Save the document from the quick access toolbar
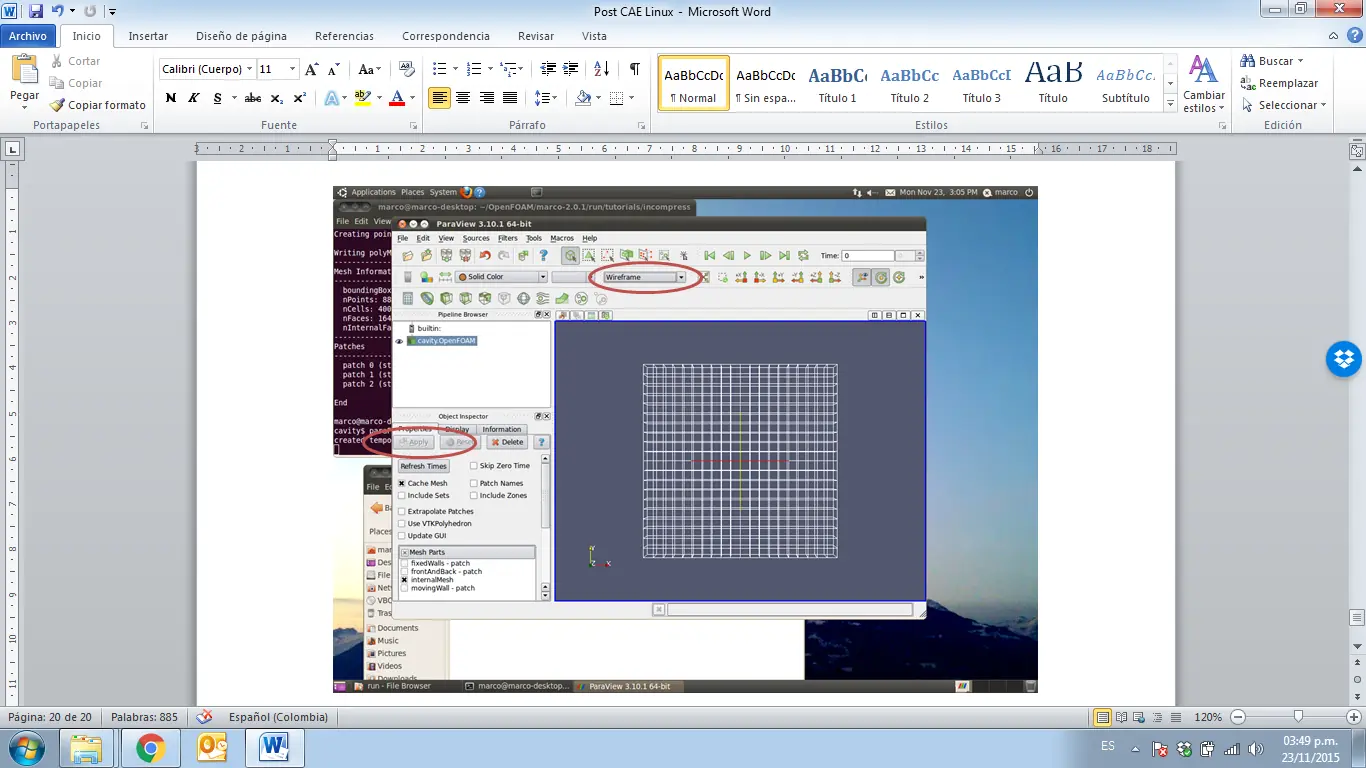 (x=36, y=12)
